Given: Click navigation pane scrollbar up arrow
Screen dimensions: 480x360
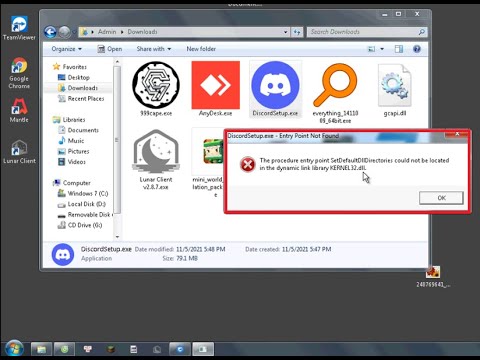Looking at the screenshot, I should pos(117,62).
